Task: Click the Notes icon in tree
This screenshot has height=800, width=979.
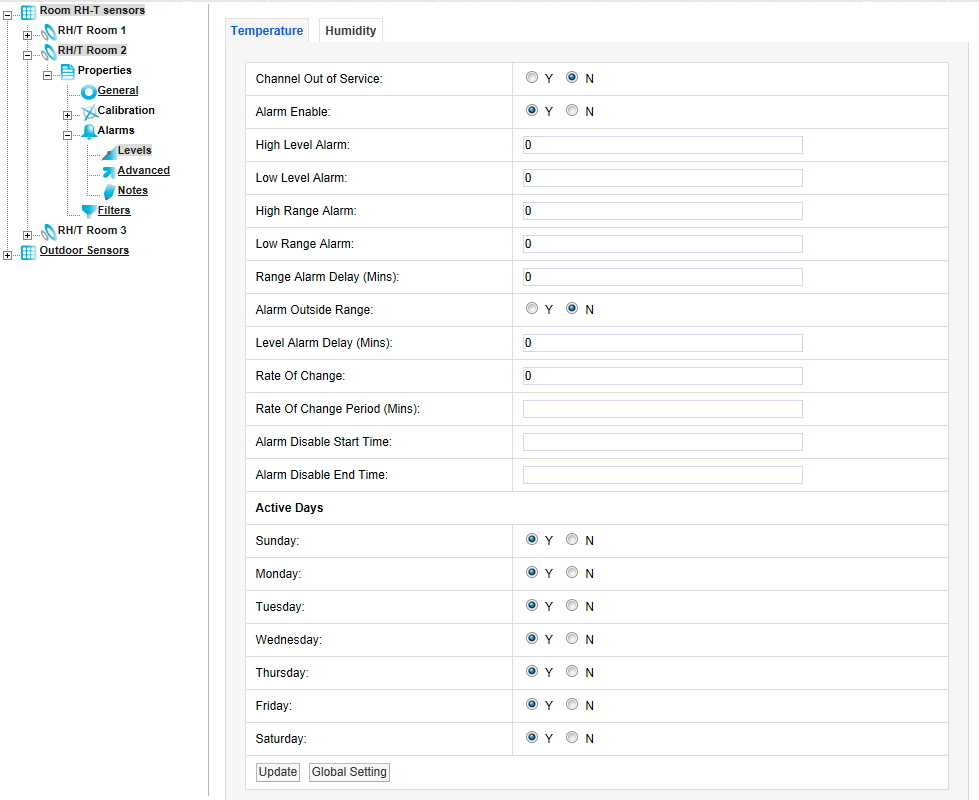Action: click(x=109, y=191)
